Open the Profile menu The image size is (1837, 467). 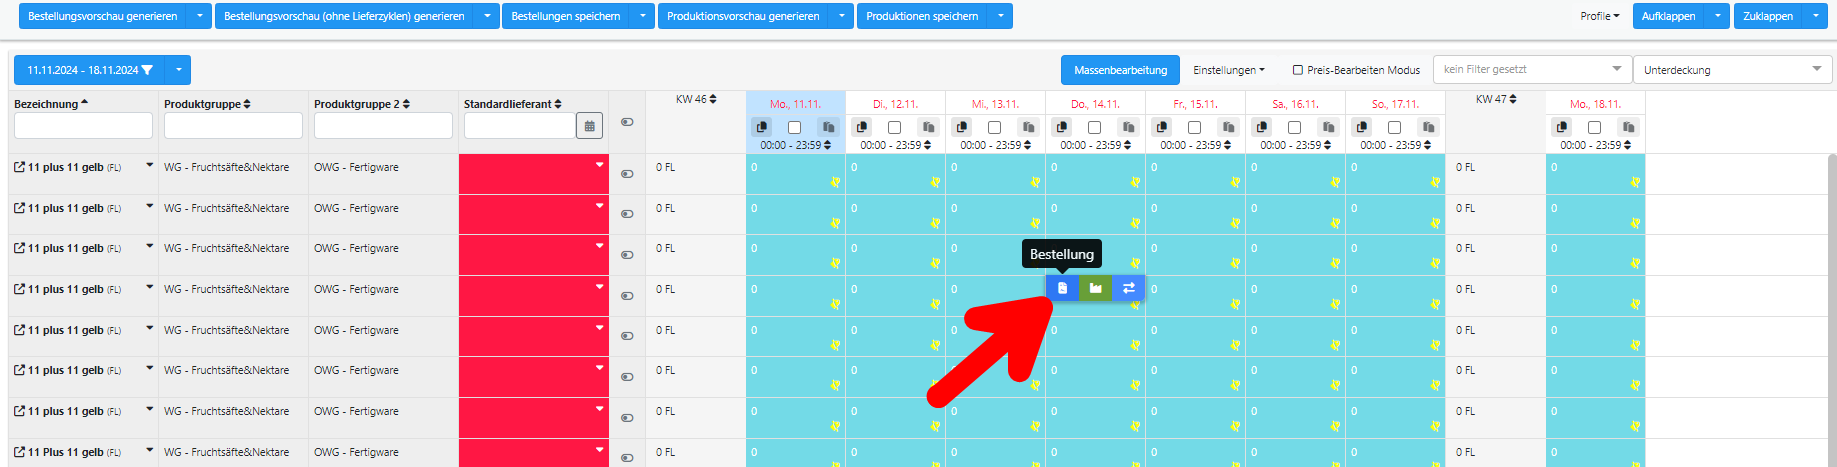(1599, 16)
